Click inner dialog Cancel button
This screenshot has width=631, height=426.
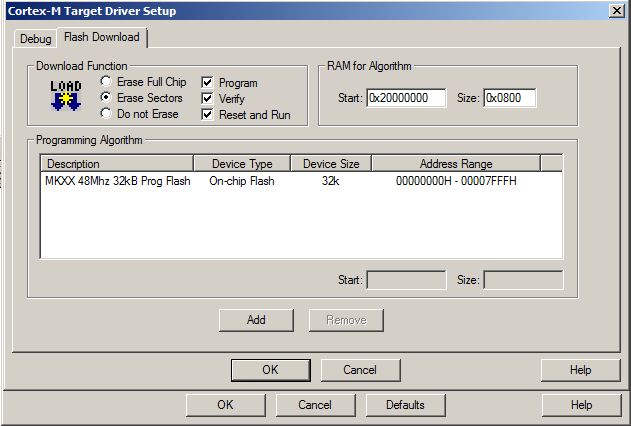(x=360, y=370)
